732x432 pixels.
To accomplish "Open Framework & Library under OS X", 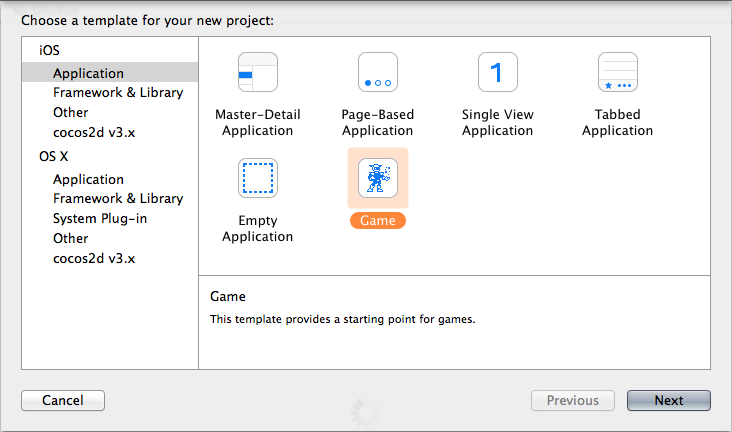I will [x=118, y=198].
